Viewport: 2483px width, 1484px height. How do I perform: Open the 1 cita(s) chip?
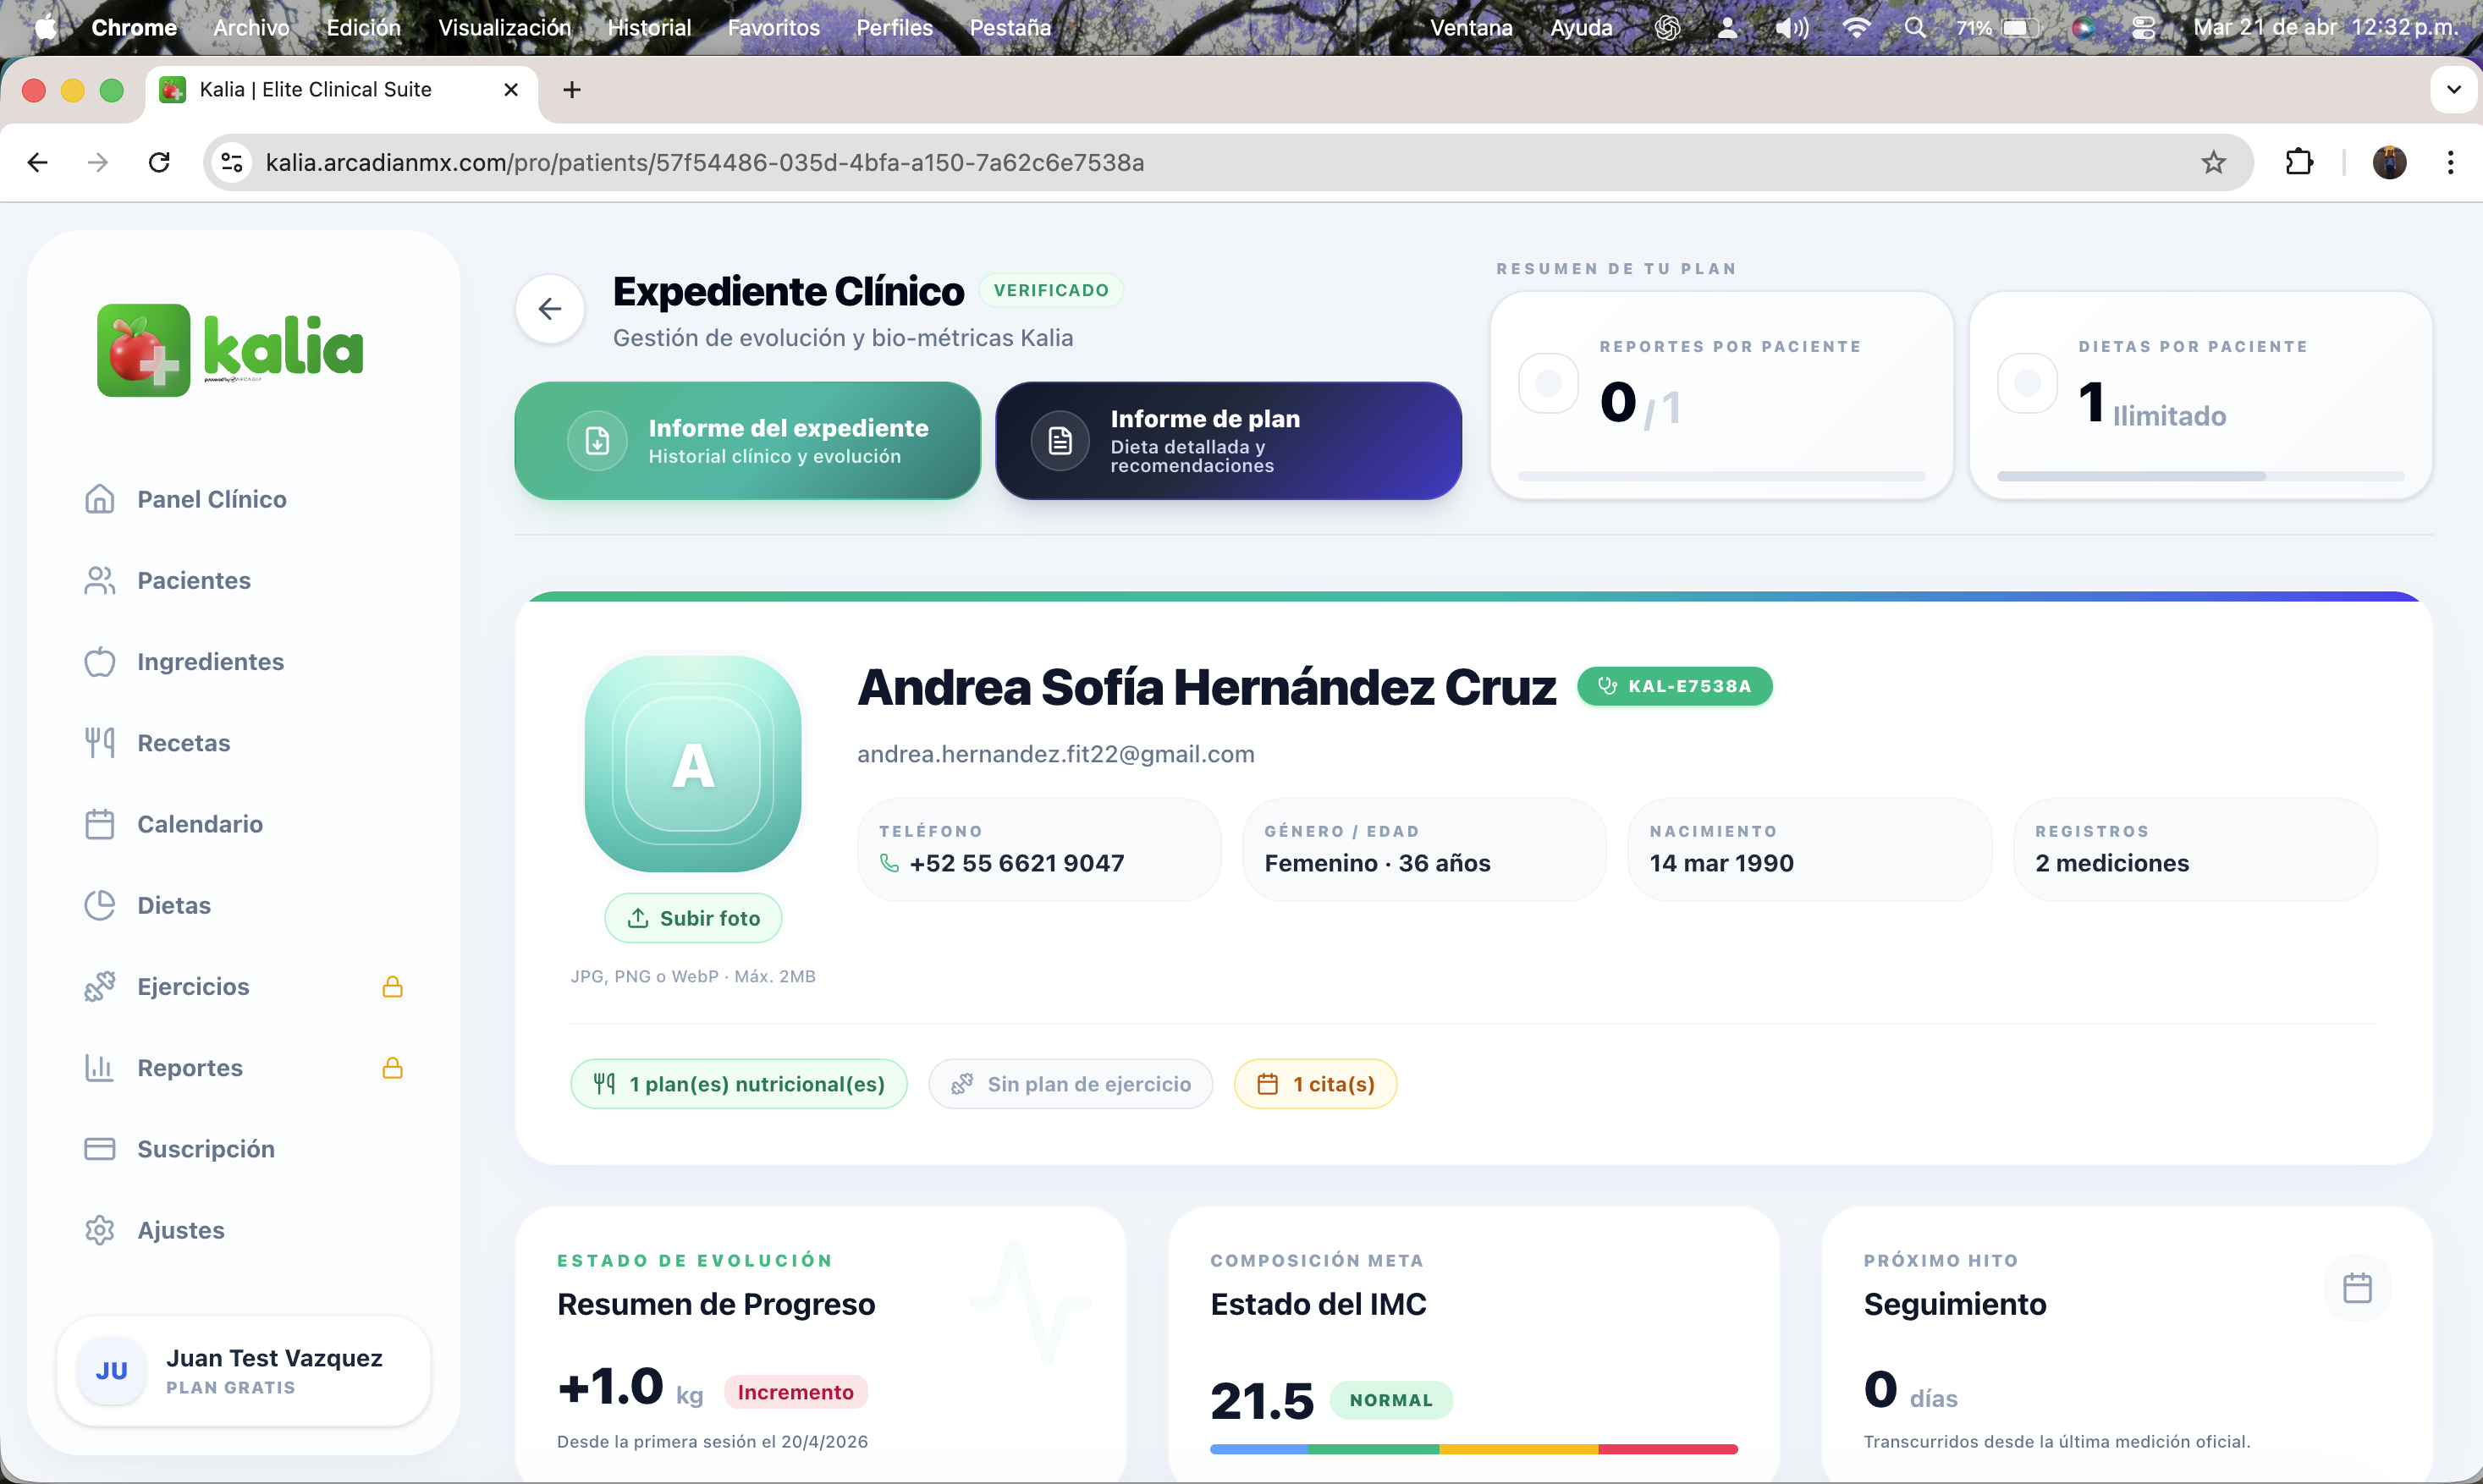[x=1315, y=1084]
